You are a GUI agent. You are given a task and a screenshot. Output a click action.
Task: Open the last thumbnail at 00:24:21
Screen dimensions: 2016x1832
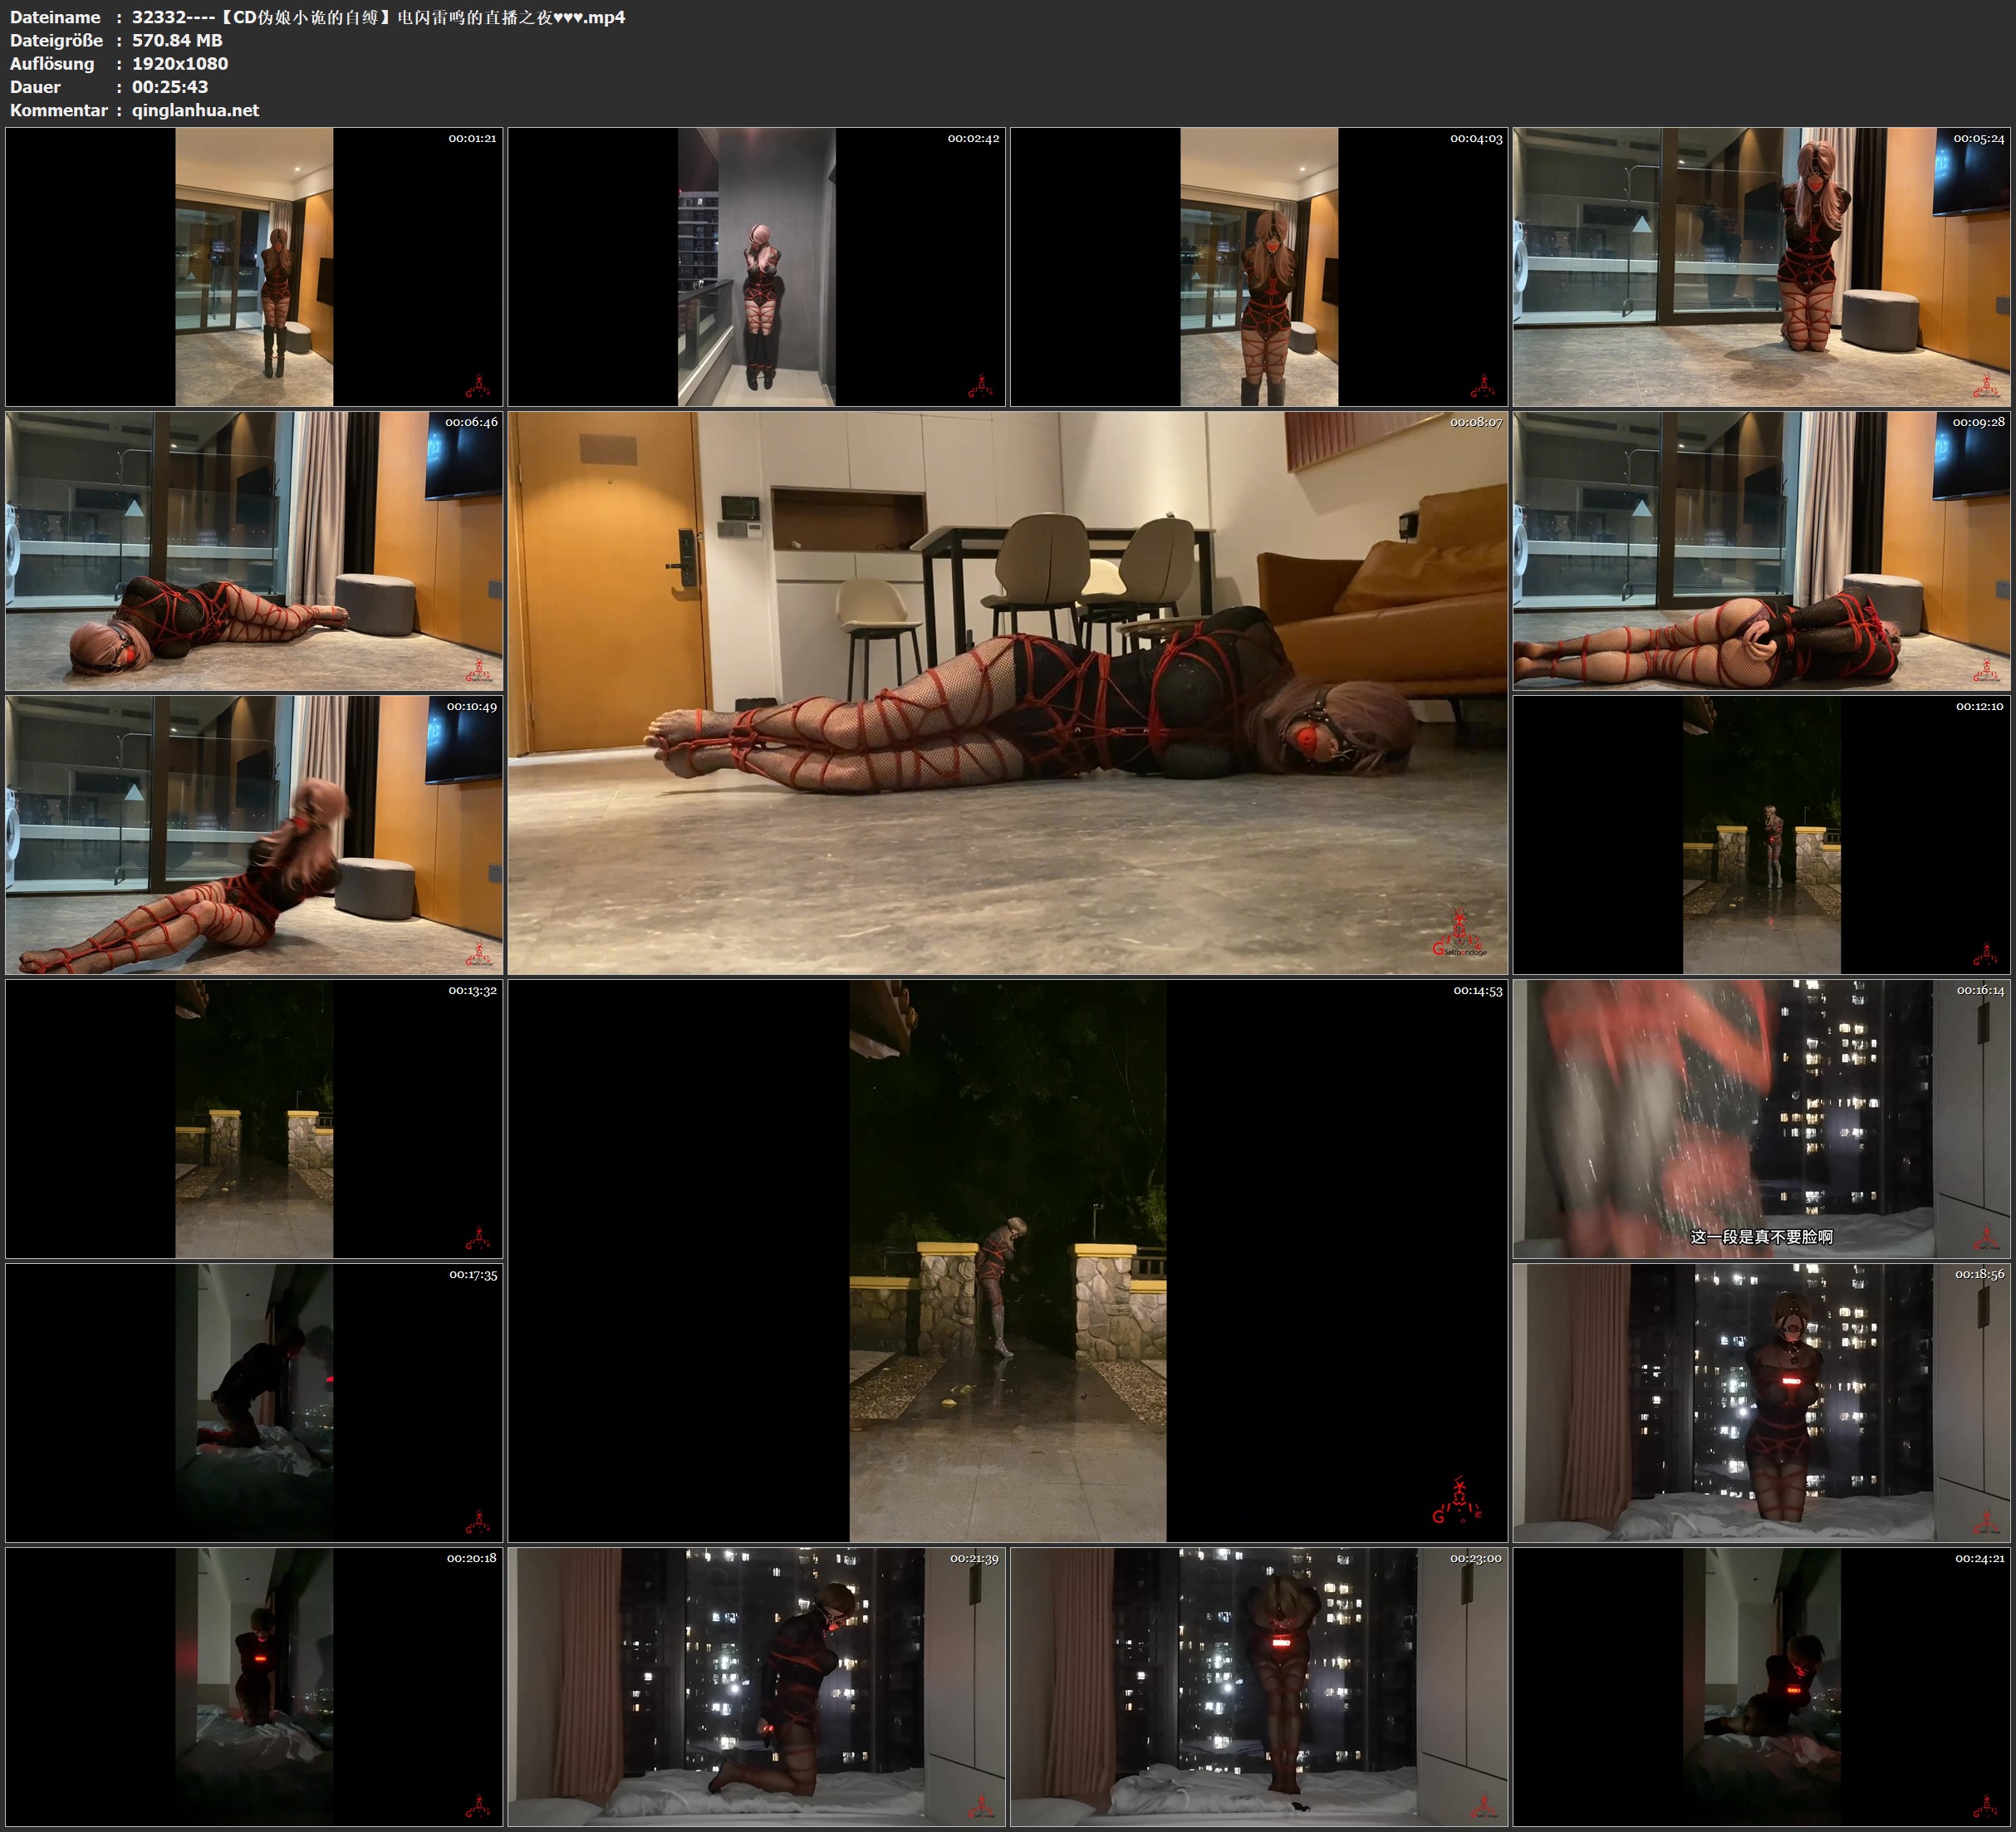1761,1686
